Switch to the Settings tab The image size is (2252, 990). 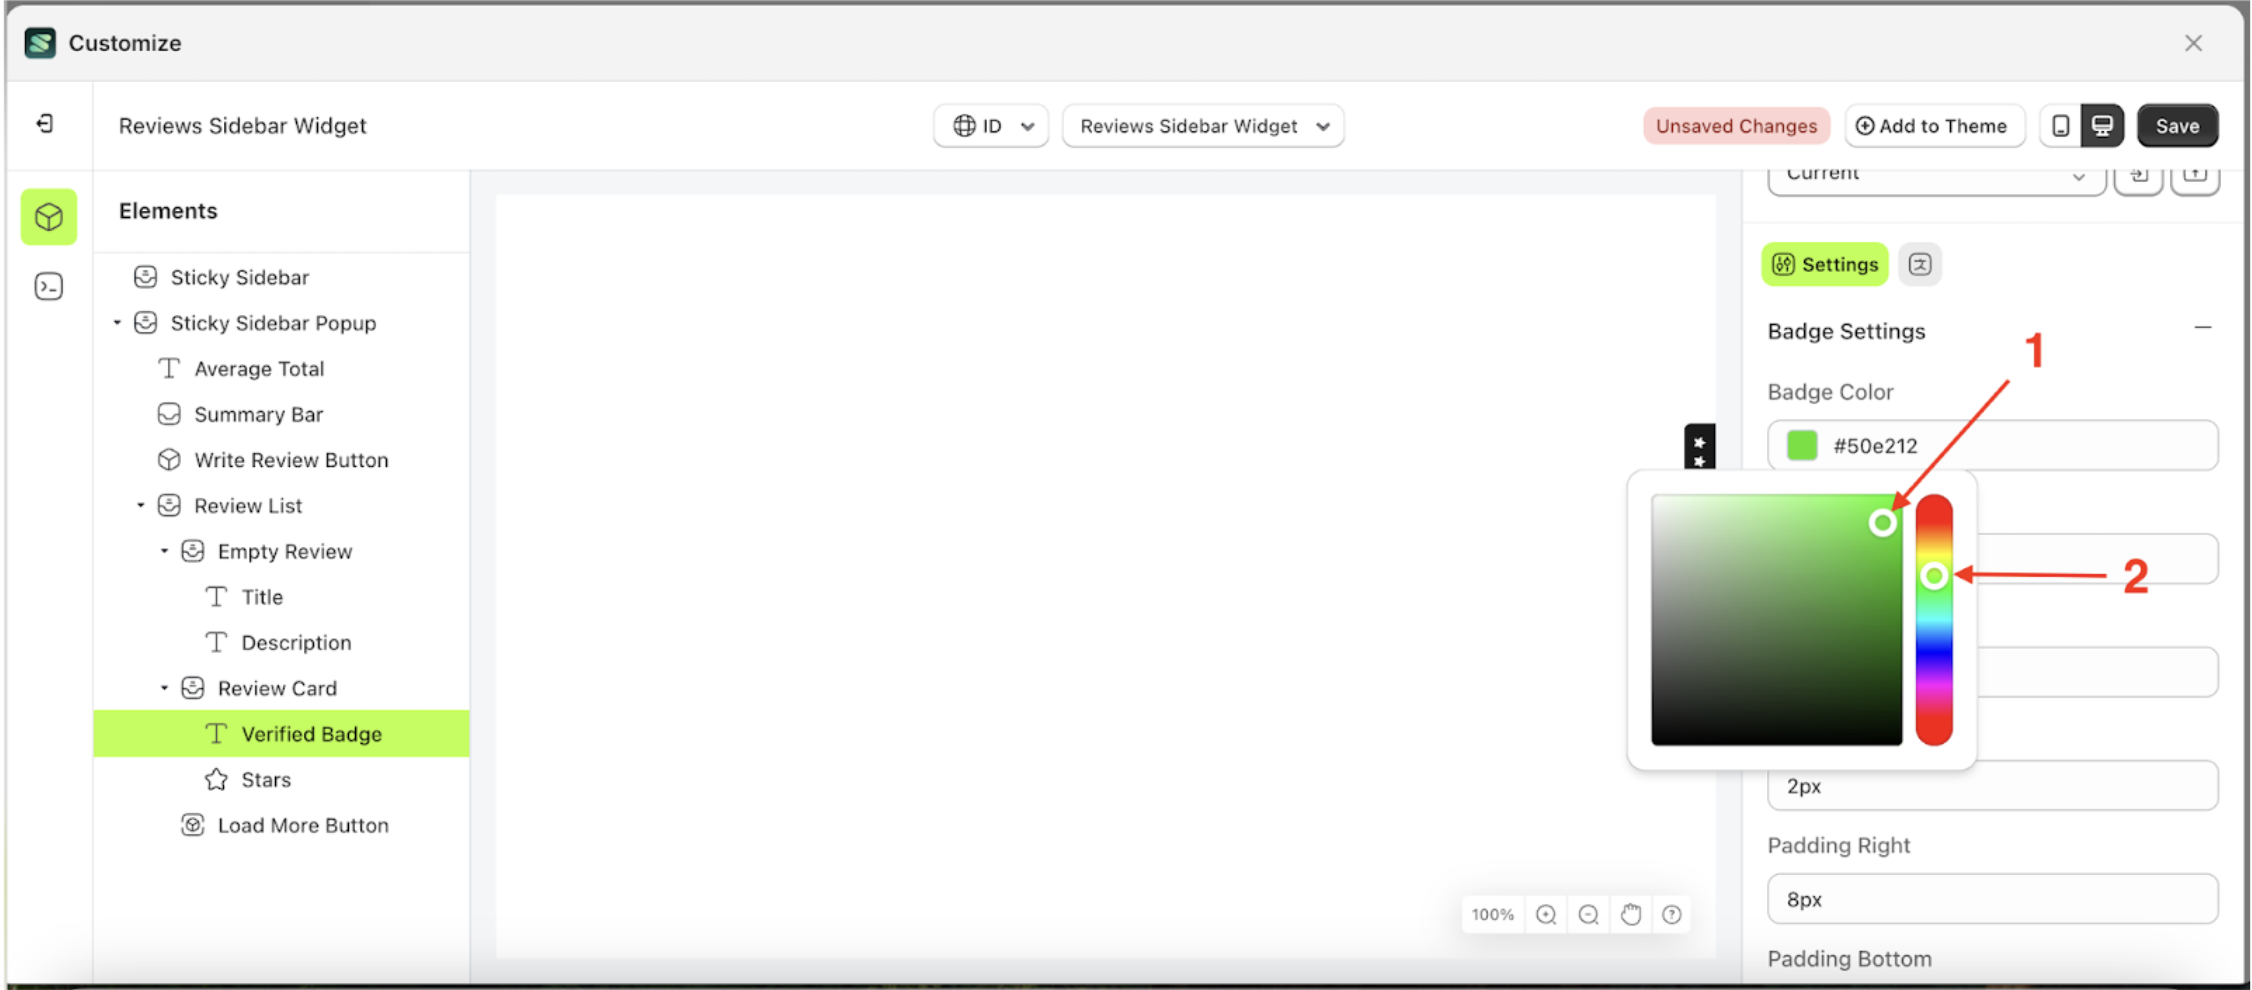(x=1824, y=264)
